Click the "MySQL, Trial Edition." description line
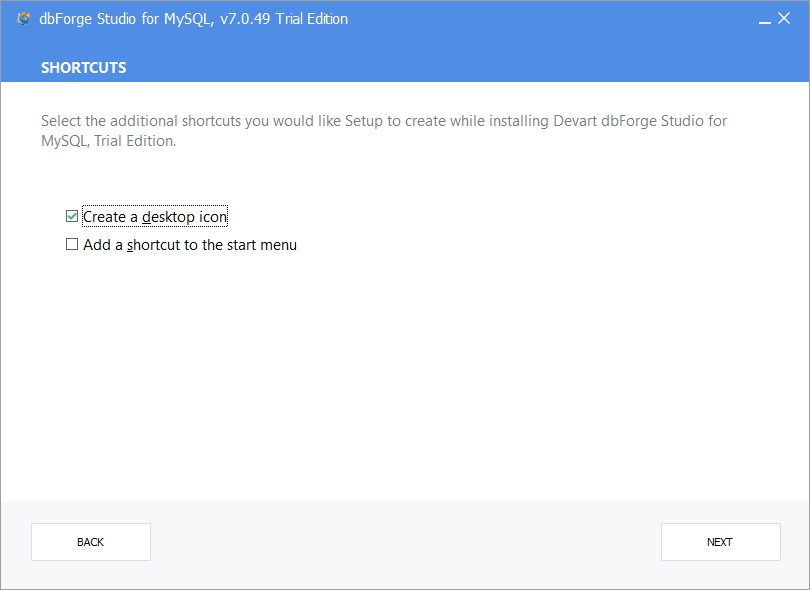This screenshot has height=590, width=810. pos(108,141)
